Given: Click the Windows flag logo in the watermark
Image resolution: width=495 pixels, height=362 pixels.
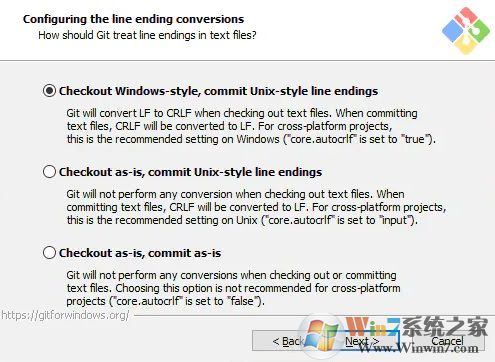Looking at the screenshot, I should tap(322, 335).
